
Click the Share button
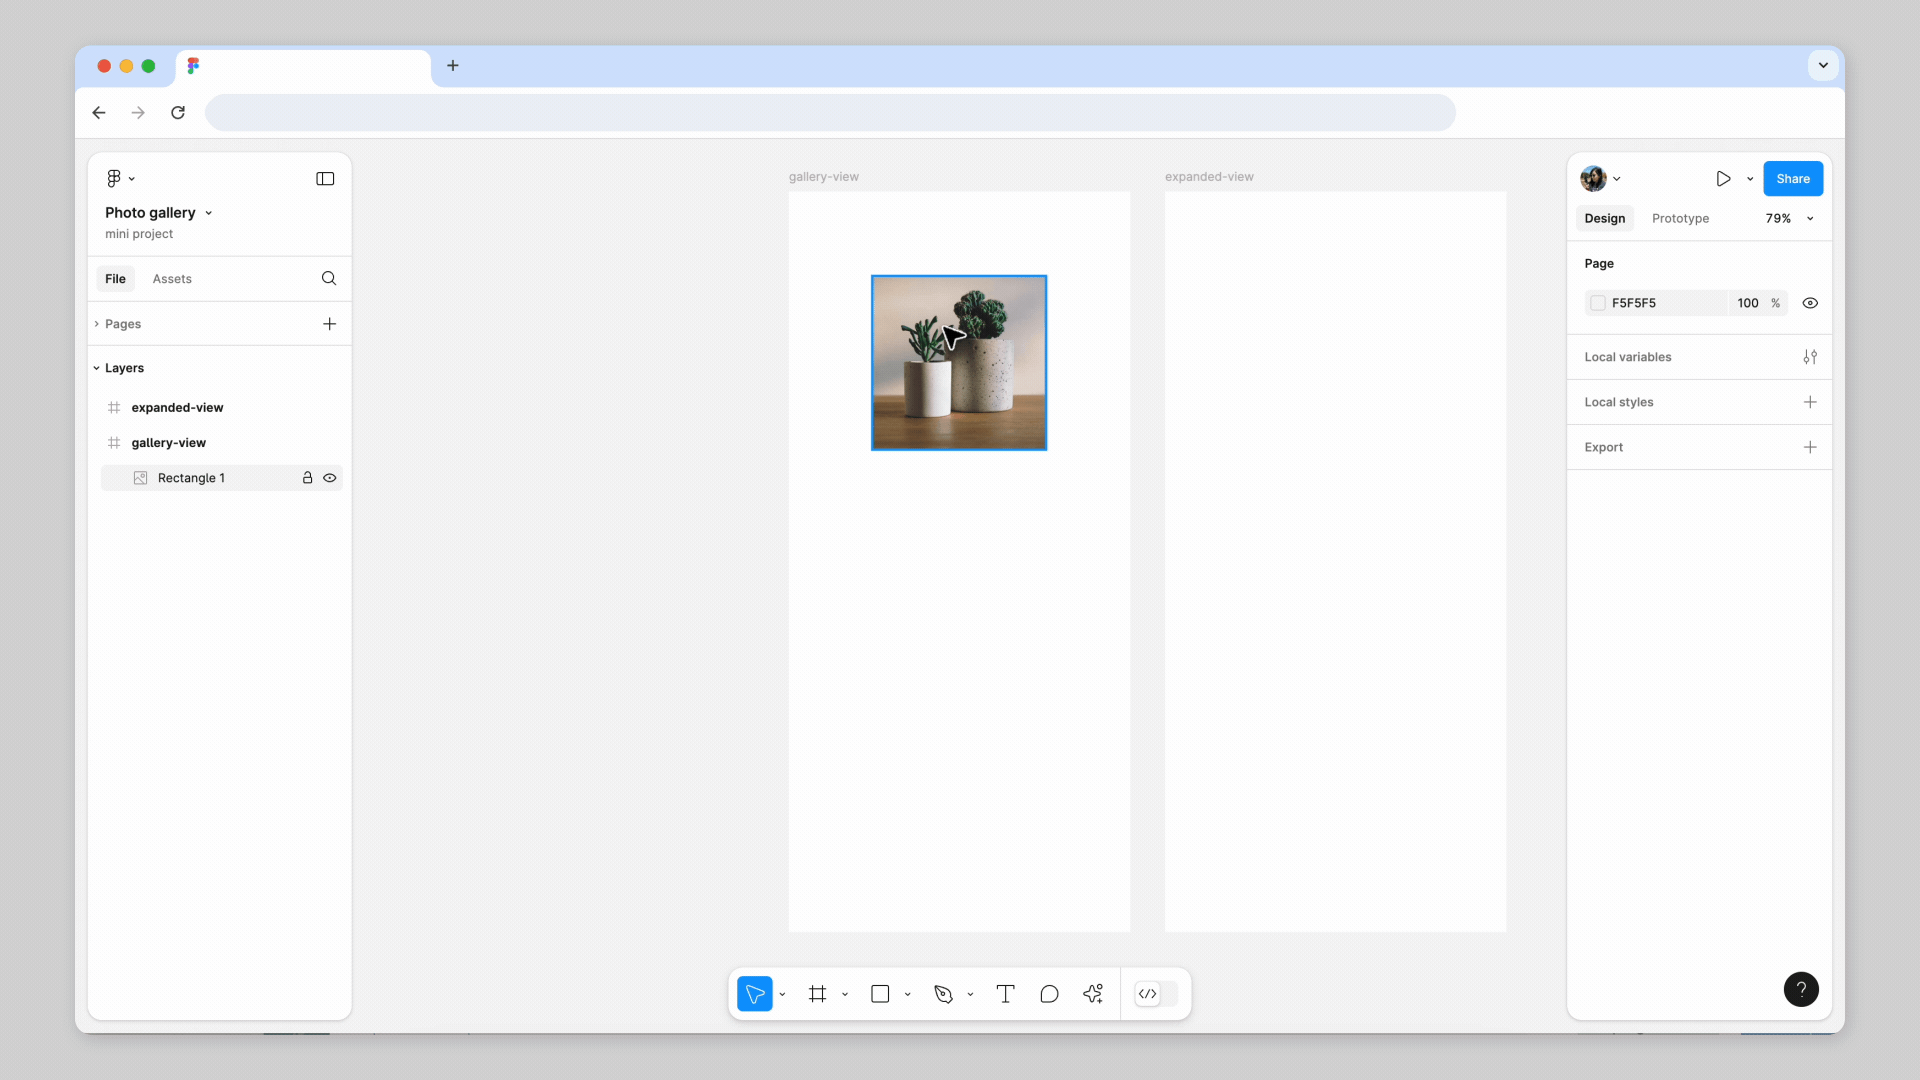click(1793, 179)
